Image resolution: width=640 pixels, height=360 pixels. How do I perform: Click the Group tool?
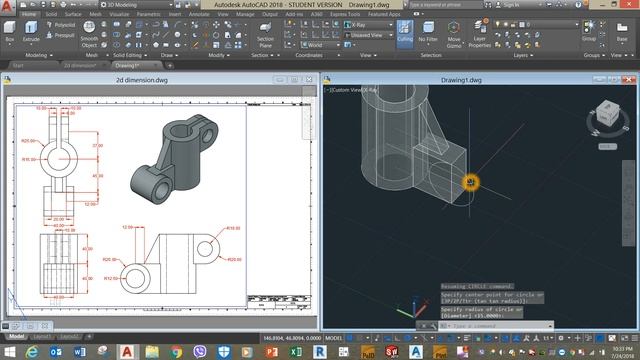[x=589, y=31]
